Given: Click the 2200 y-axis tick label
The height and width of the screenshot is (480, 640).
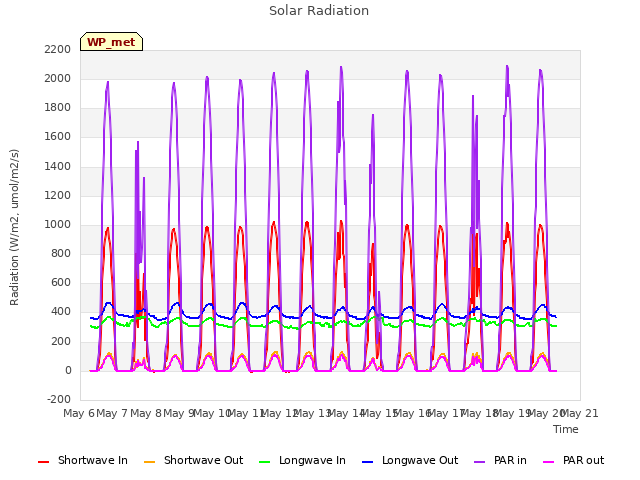Looking at the screenshot, I should click(x=58, y=49).
